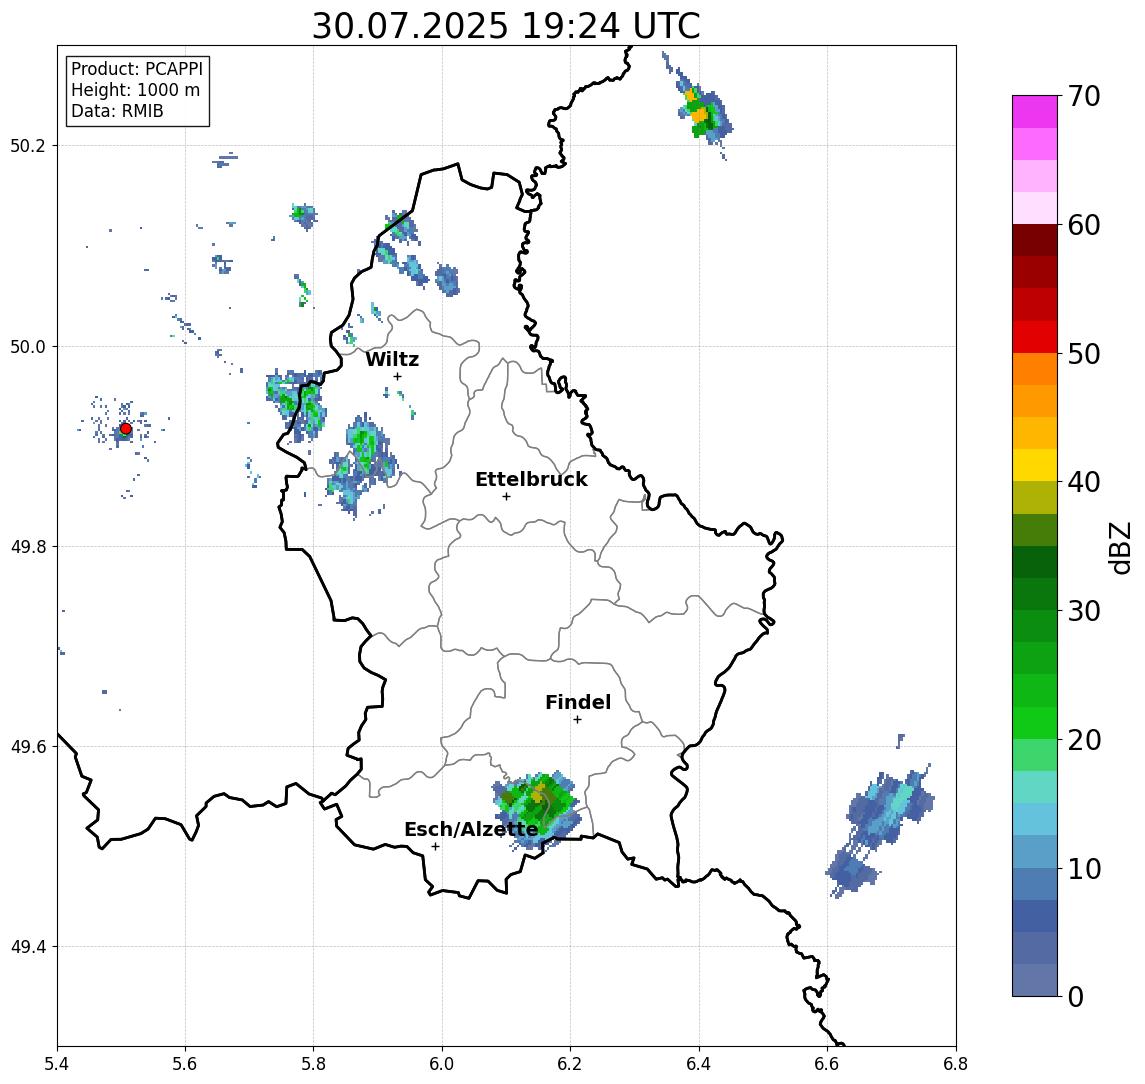Click latitude tick label 49.4
The image size is (1145, 1084).
[28, 947]
